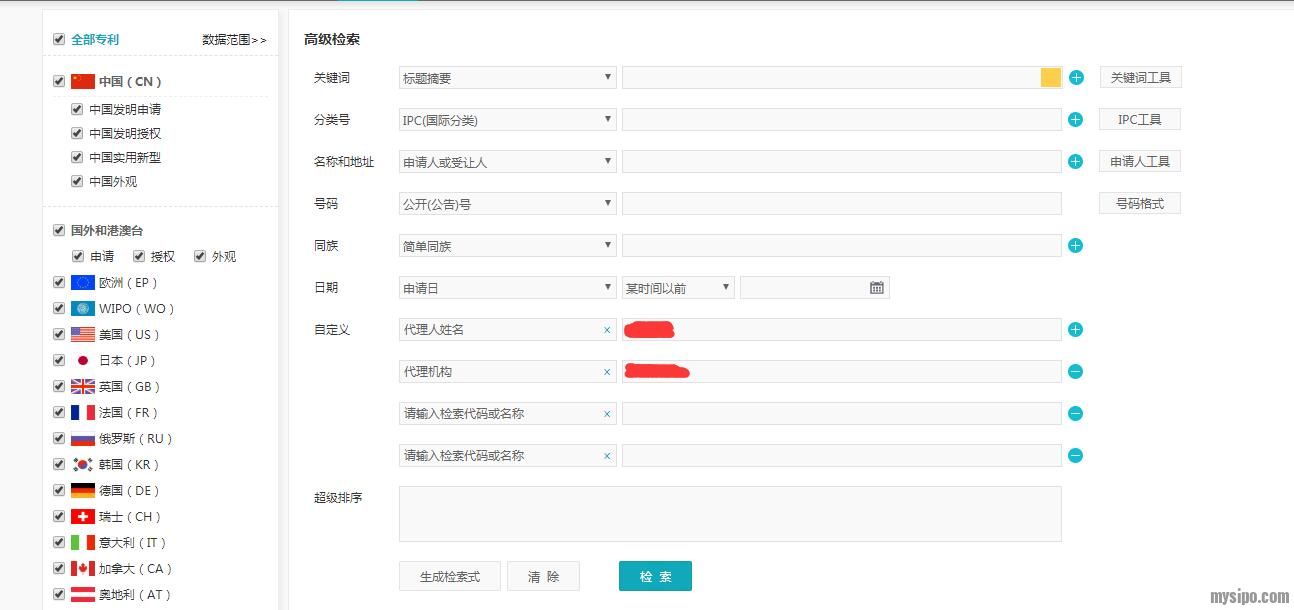Open the 公开(公告)号 number type dropdown
The width and height of the screenshot is (1294, 610).
click(x=507, y=204)
